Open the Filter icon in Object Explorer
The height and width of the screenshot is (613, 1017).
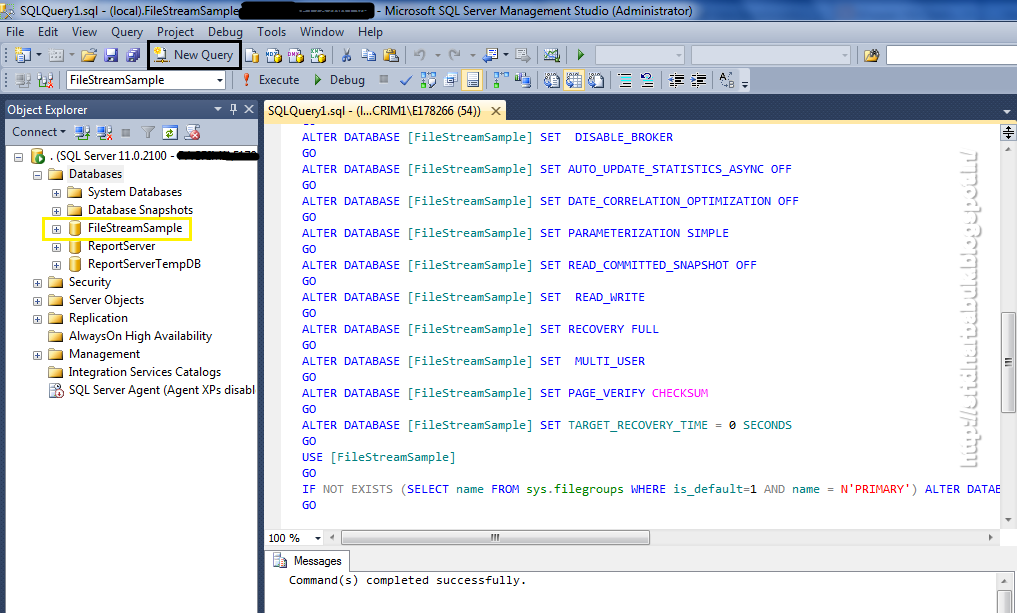pos(146,132)
